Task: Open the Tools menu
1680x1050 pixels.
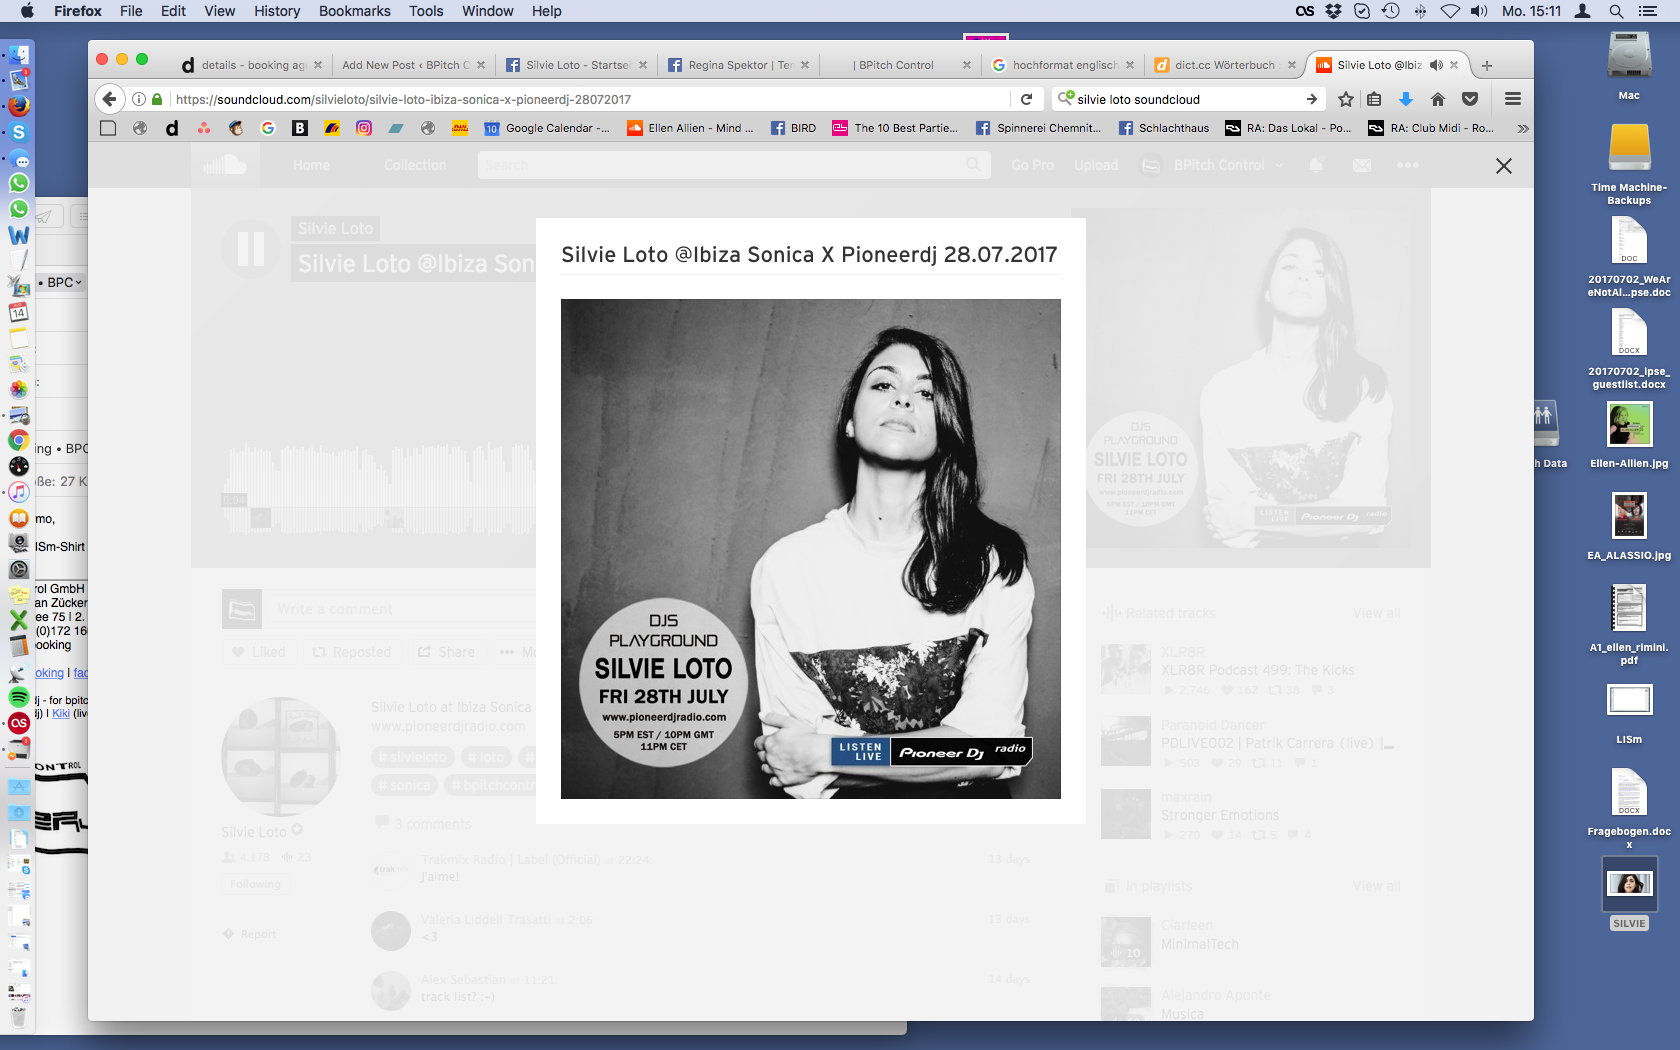Action: [x=426, y=11]
